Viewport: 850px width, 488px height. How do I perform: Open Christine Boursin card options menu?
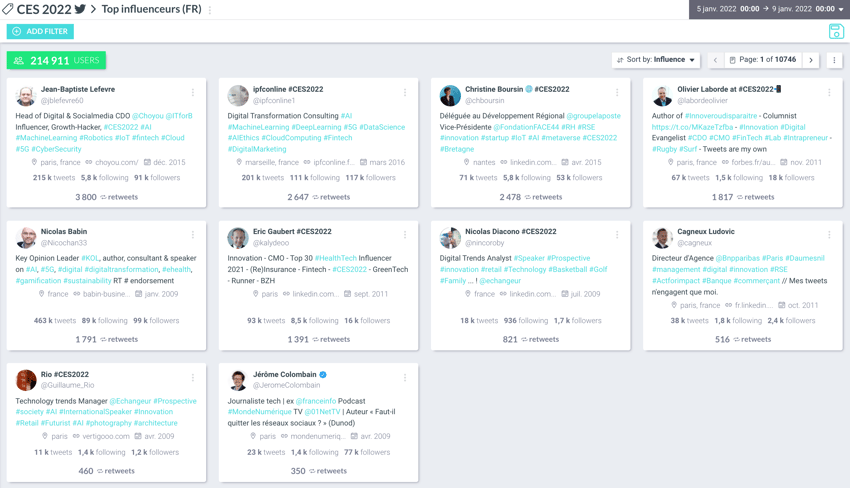617,93
